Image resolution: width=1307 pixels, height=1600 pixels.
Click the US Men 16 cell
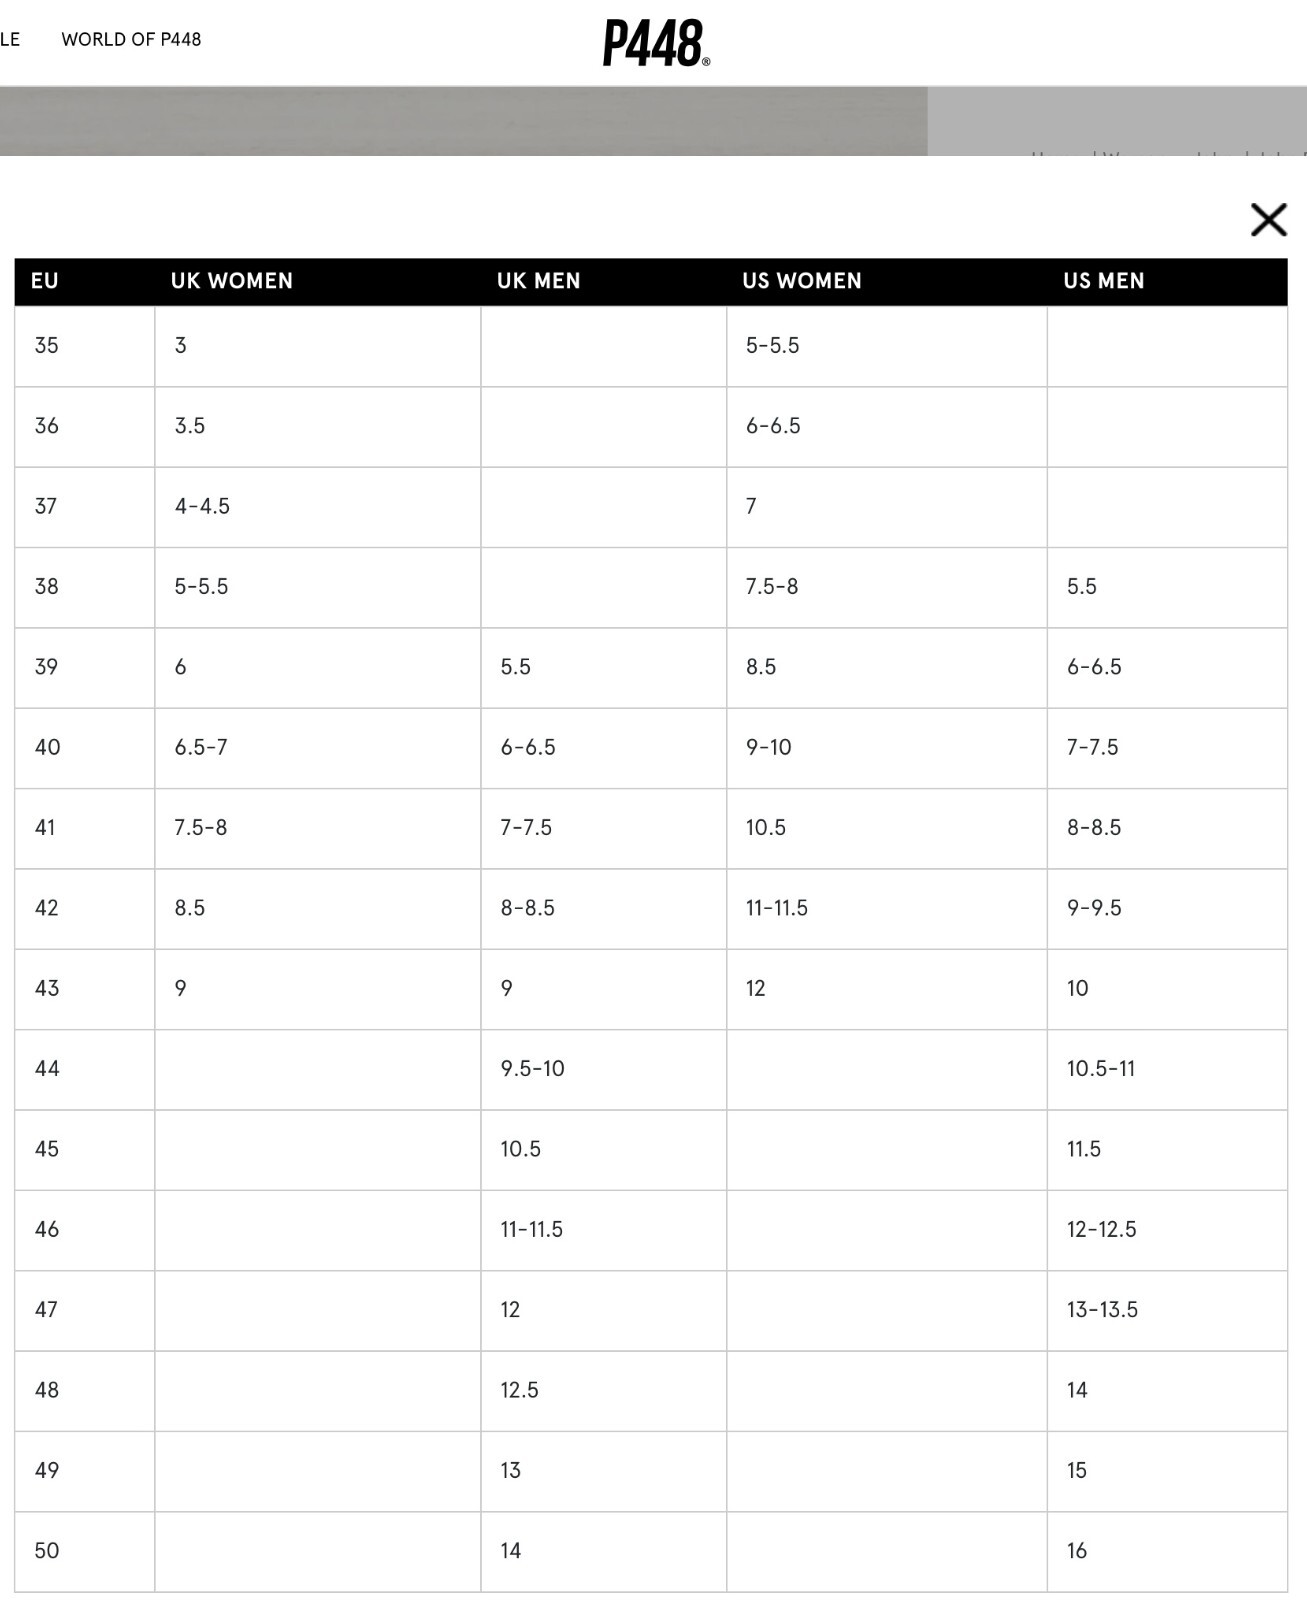point(1167,1551)
